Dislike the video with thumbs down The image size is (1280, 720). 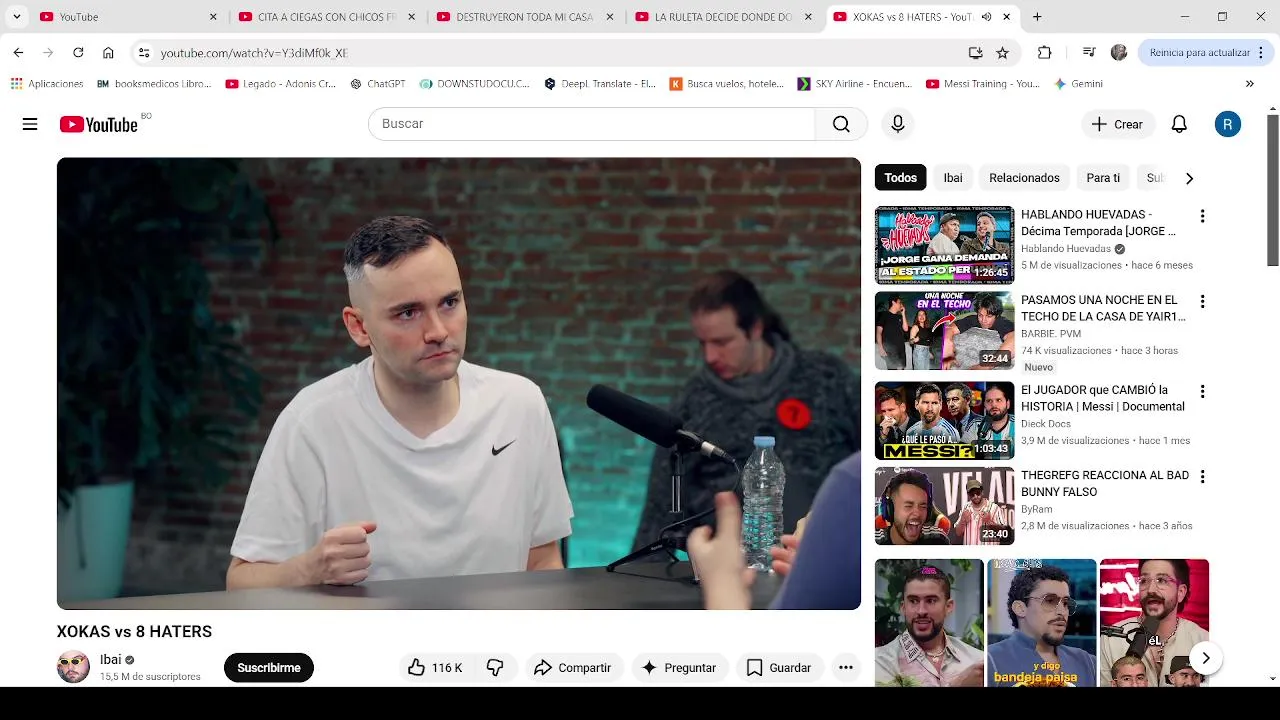coord(495,667)
